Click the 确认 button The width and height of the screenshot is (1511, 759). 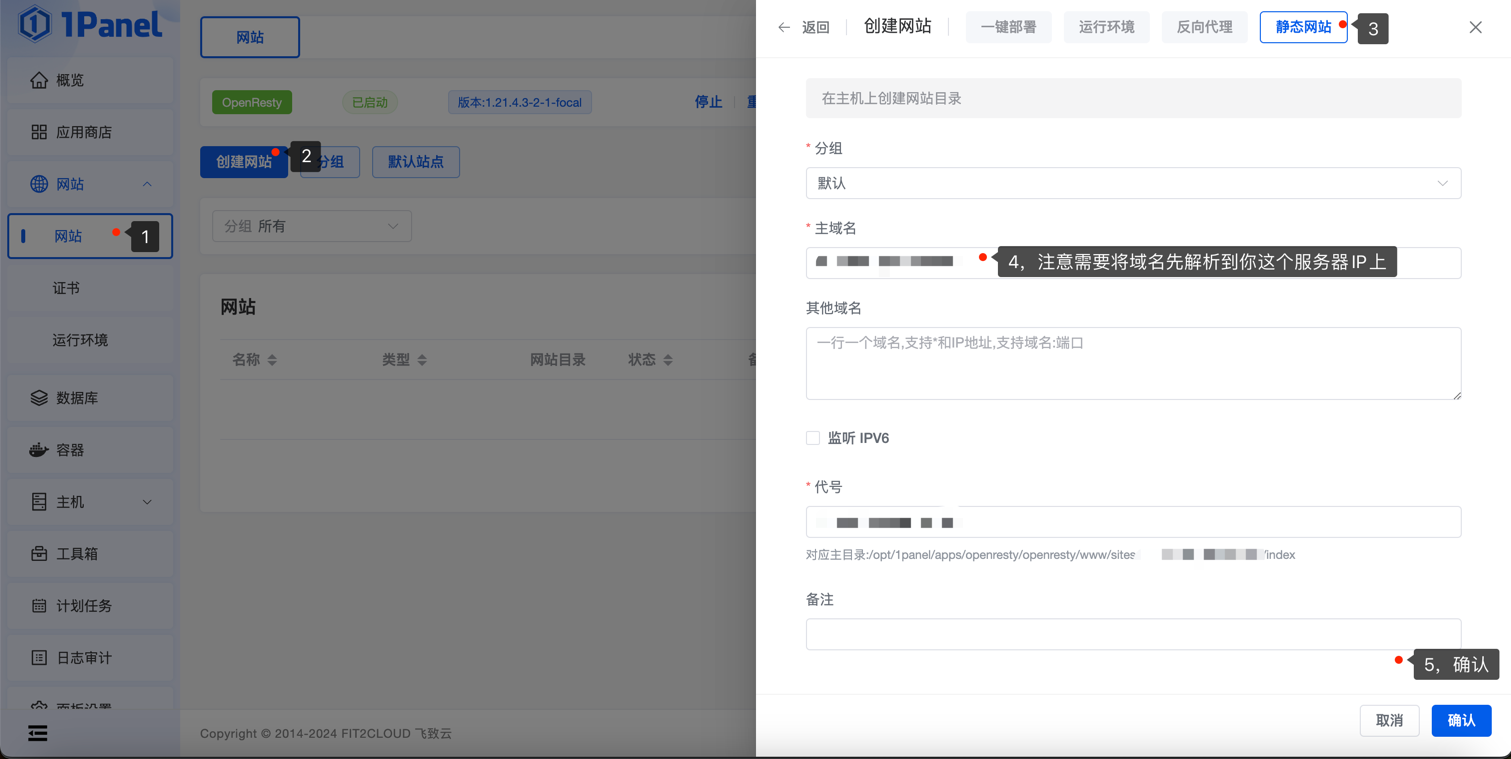pyautogui.click(x=1461, y=720)
